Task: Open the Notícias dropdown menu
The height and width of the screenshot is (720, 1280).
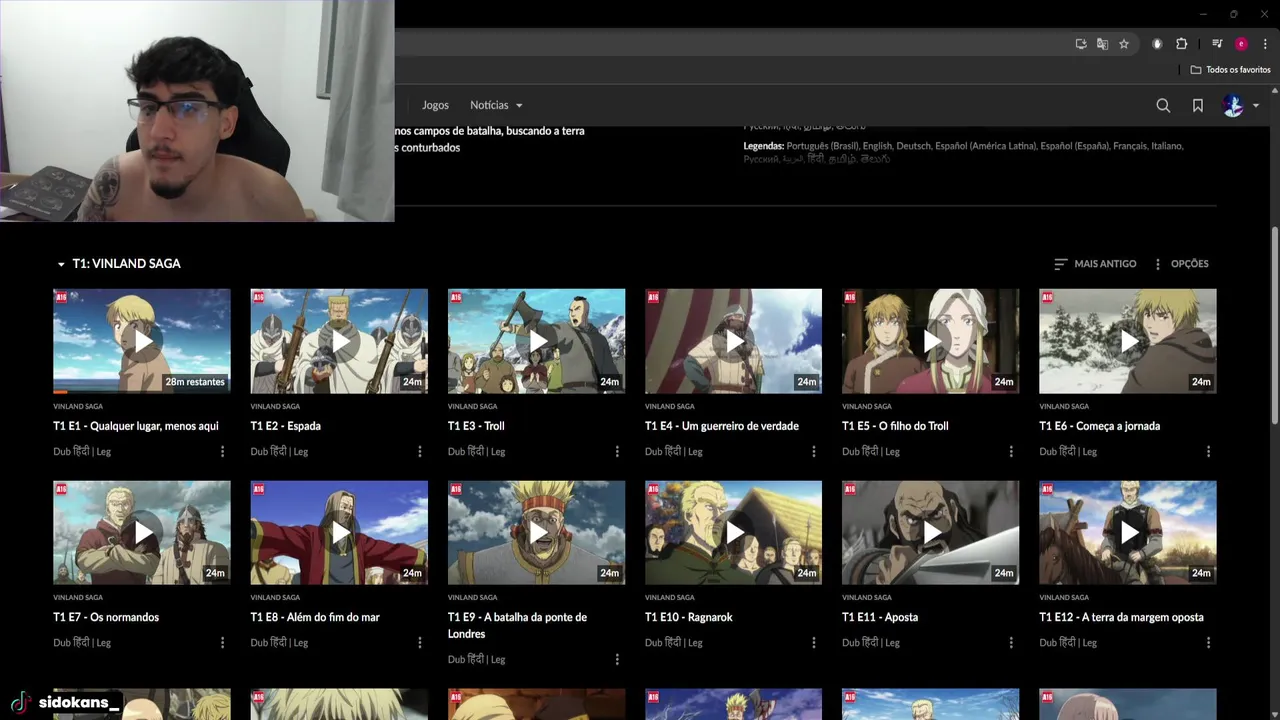Action: [496, 105]
